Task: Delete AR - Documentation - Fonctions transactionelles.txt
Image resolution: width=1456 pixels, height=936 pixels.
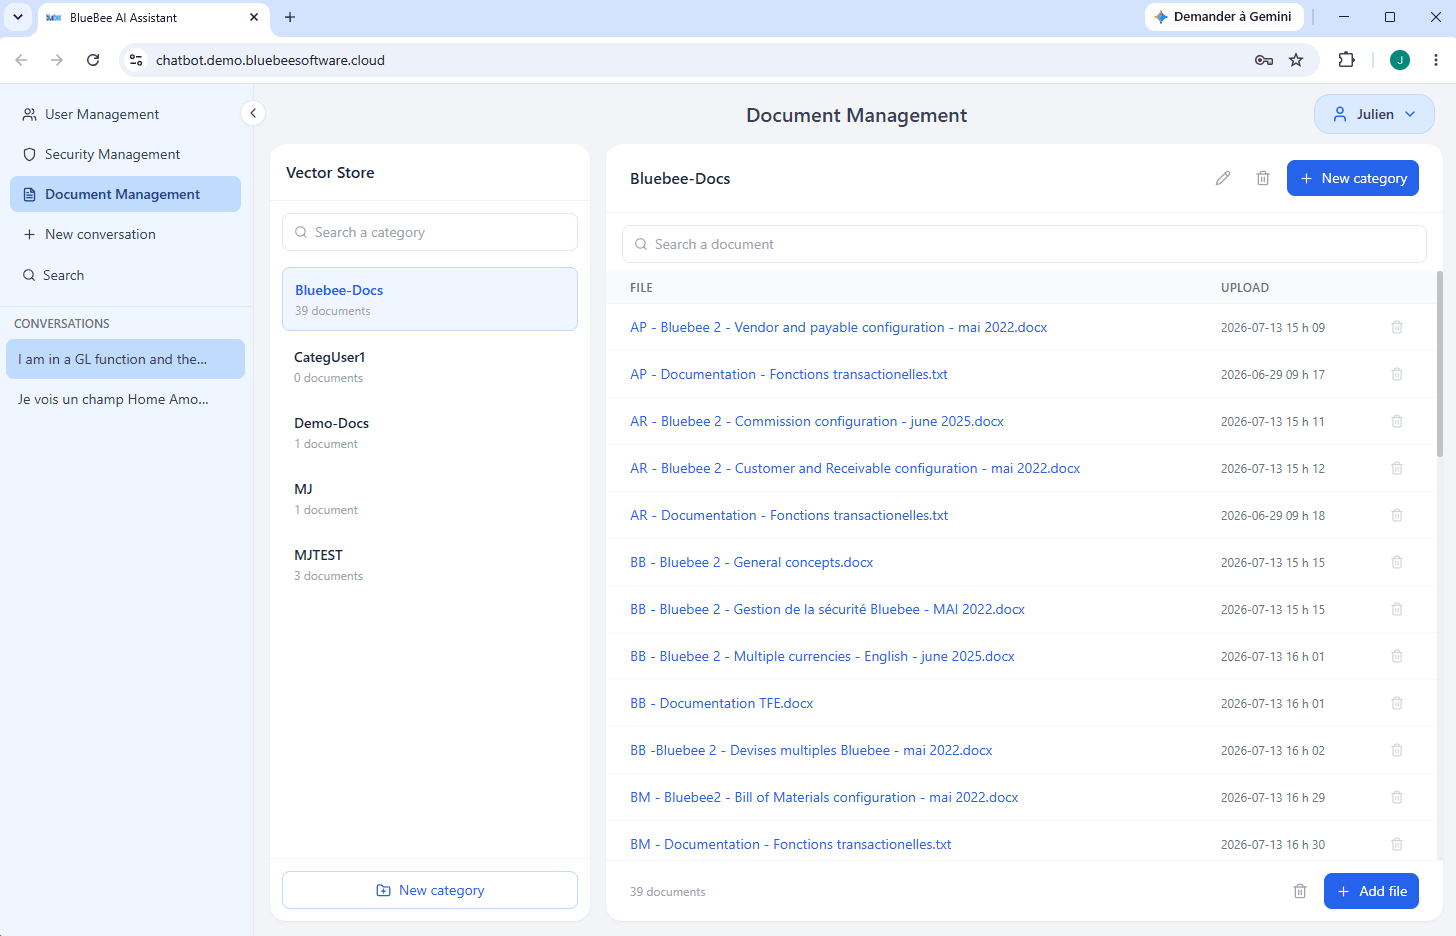Action: tap(1397, 515)
